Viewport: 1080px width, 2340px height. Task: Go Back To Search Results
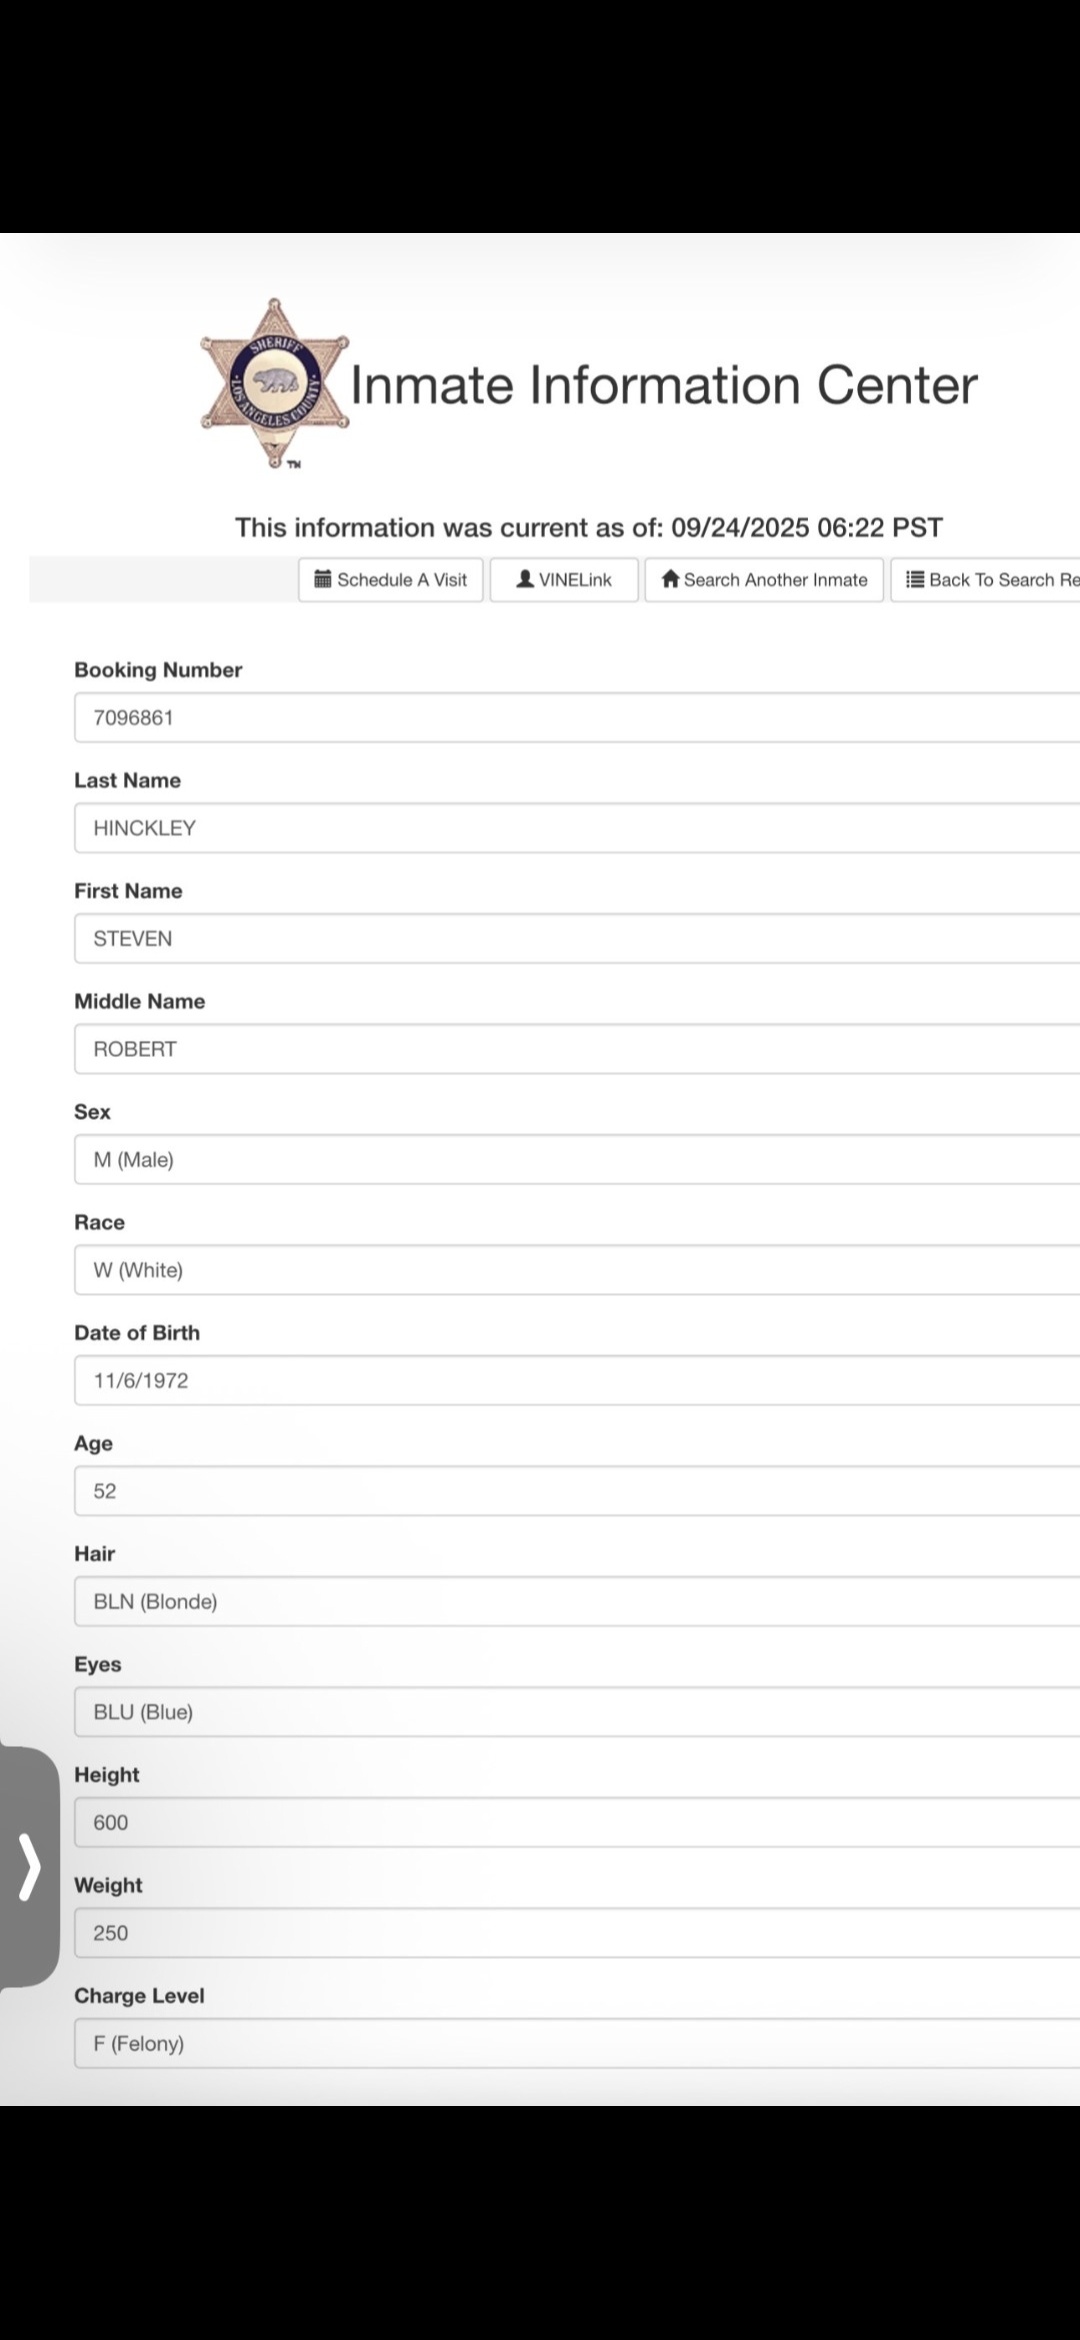point(985,580)
